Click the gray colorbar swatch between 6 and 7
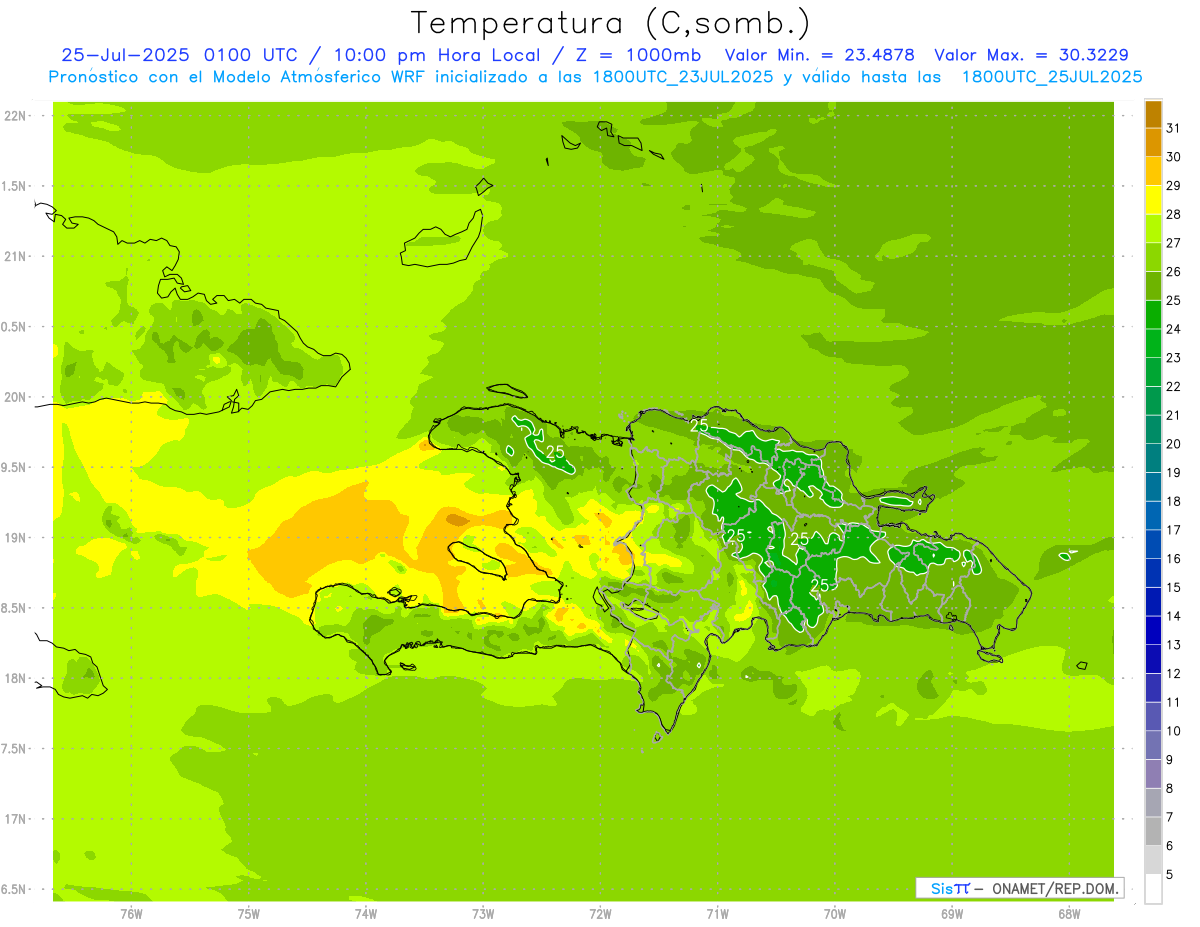 click(x=1153, y=831)
